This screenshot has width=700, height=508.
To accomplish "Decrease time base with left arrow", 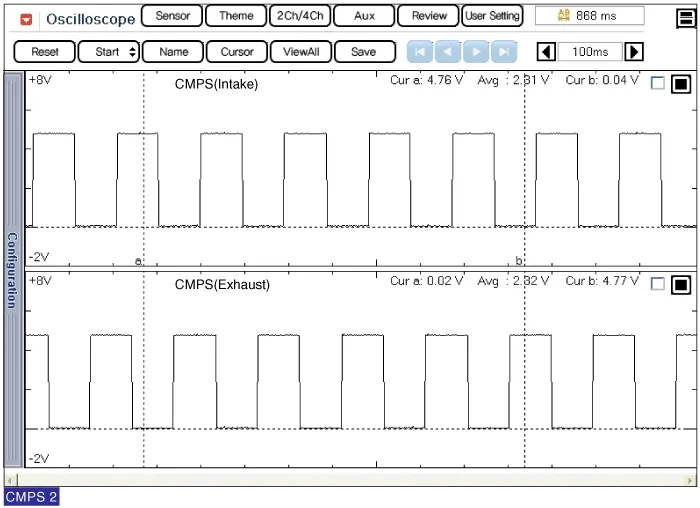I will pos(547,52).
